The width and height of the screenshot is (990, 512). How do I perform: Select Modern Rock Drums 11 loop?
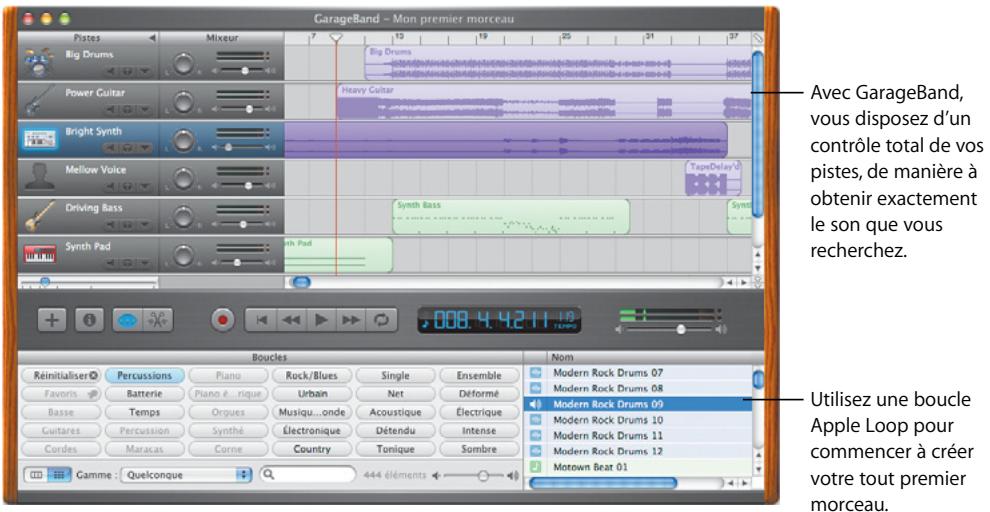click(x=638, y=436)
